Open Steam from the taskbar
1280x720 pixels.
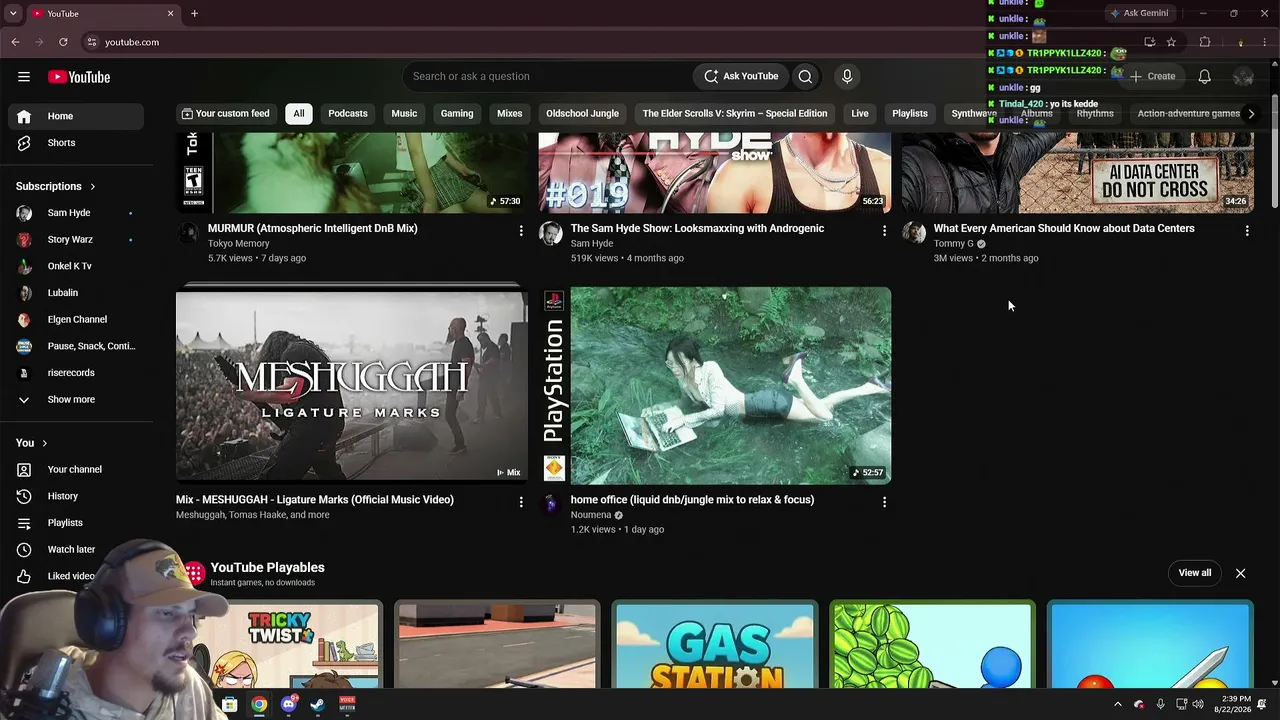coord(318,704)
